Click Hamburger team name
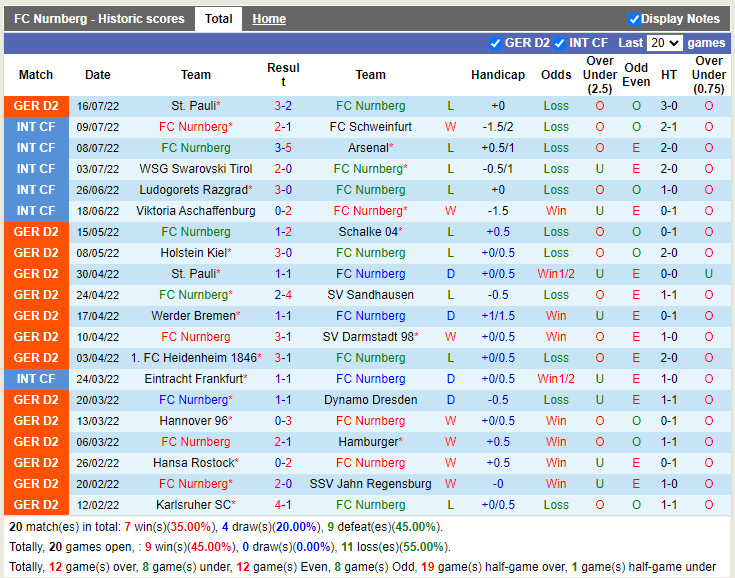Screen dimensions: 735x578 pos(368,442)
